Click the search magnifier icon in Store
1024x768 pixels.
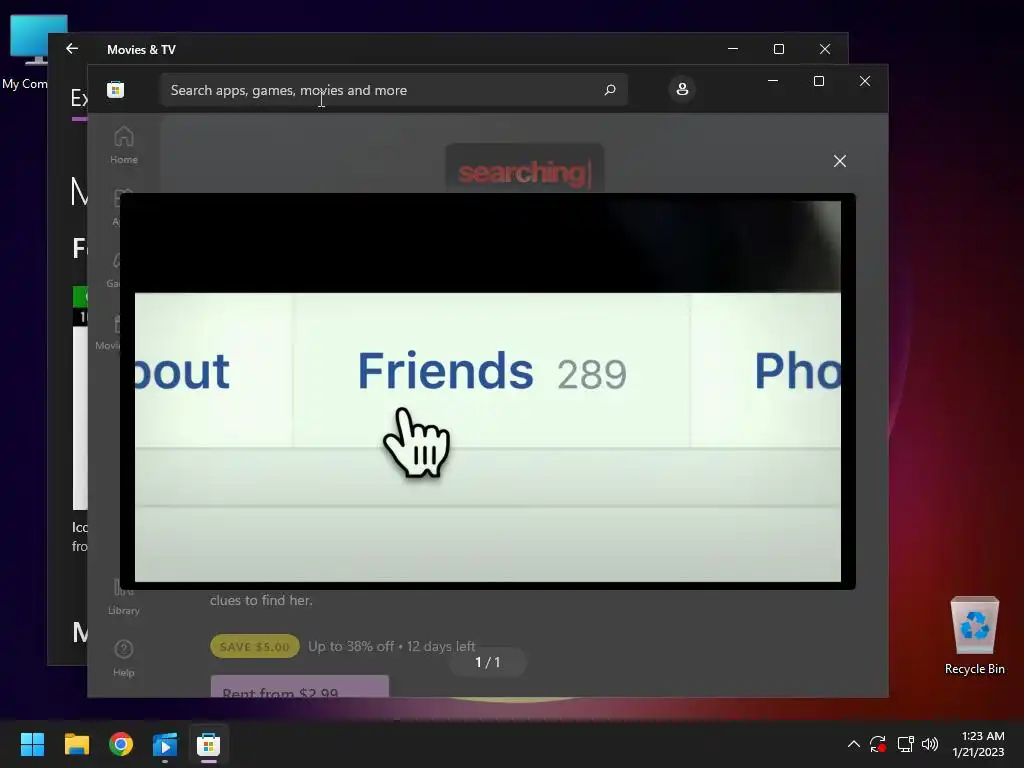[610, 89]
